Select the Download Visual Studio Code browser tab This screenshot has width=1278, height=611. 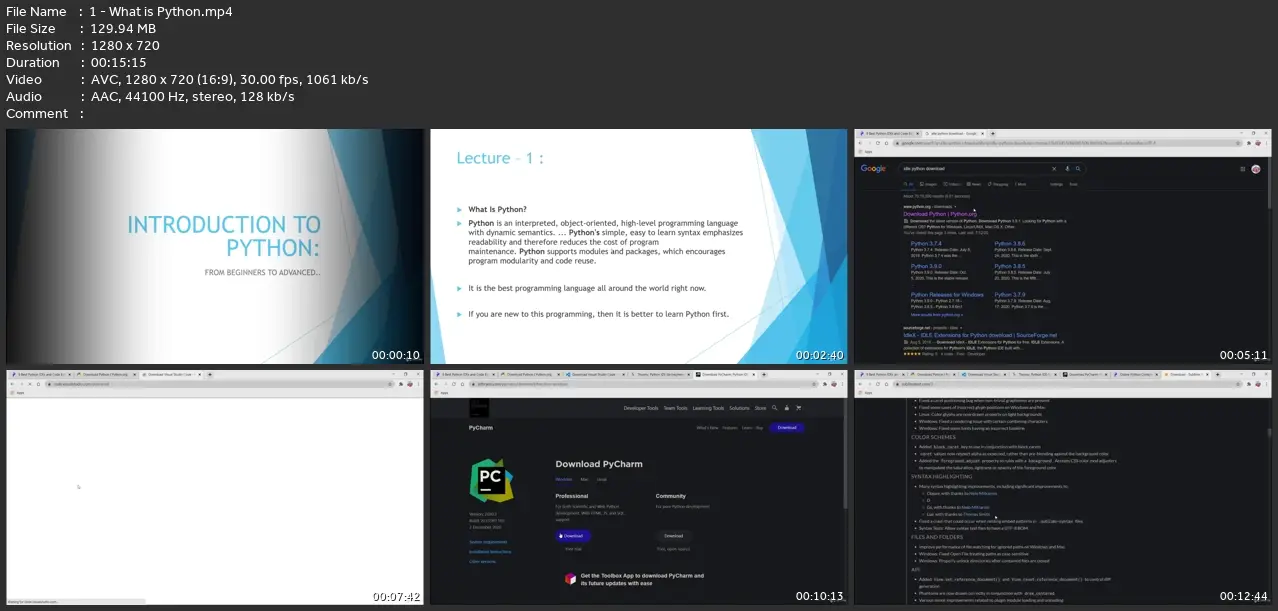[x=171, y=374]
